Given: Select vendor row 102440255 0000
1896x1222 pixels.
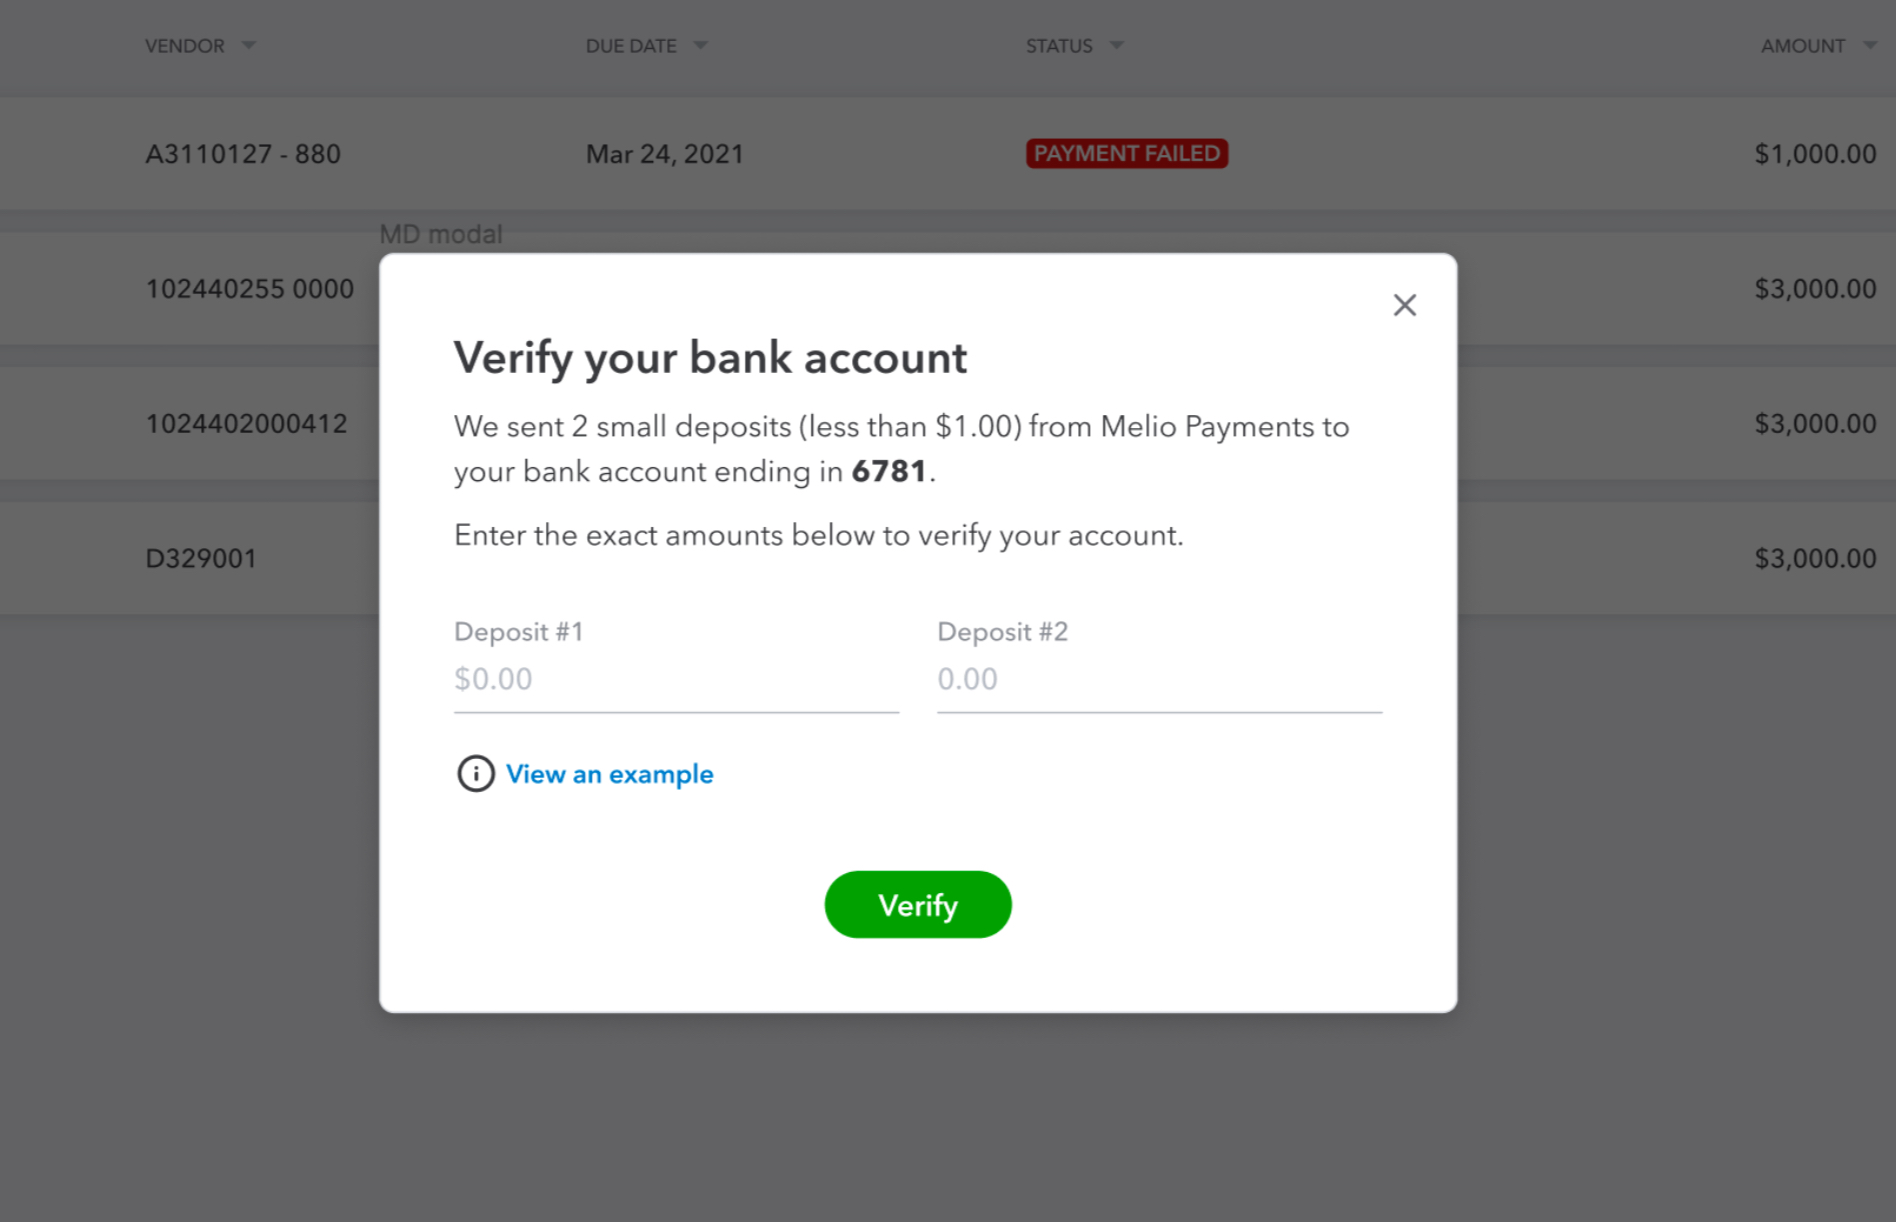Looking at the screenshot, I should tap(249, 289).
